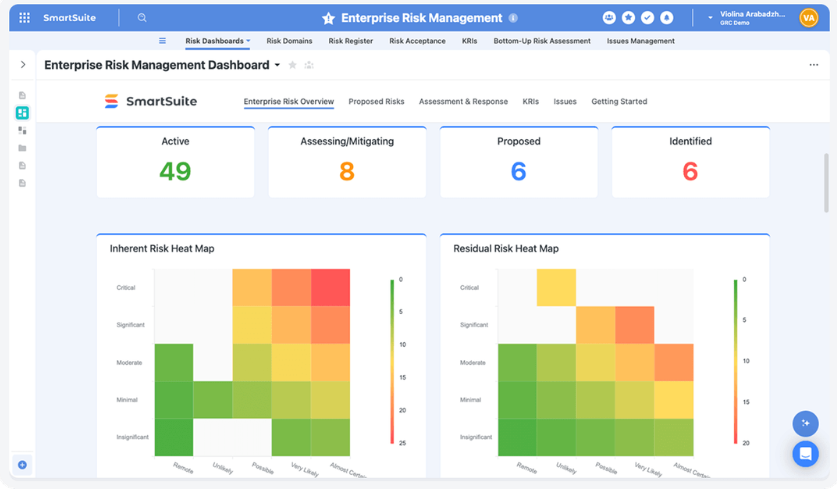Image resolution: width=837 pixels, height=492 pixels.
Task: Click the Residual heat map color scale bar
Action: coord(735,361)
